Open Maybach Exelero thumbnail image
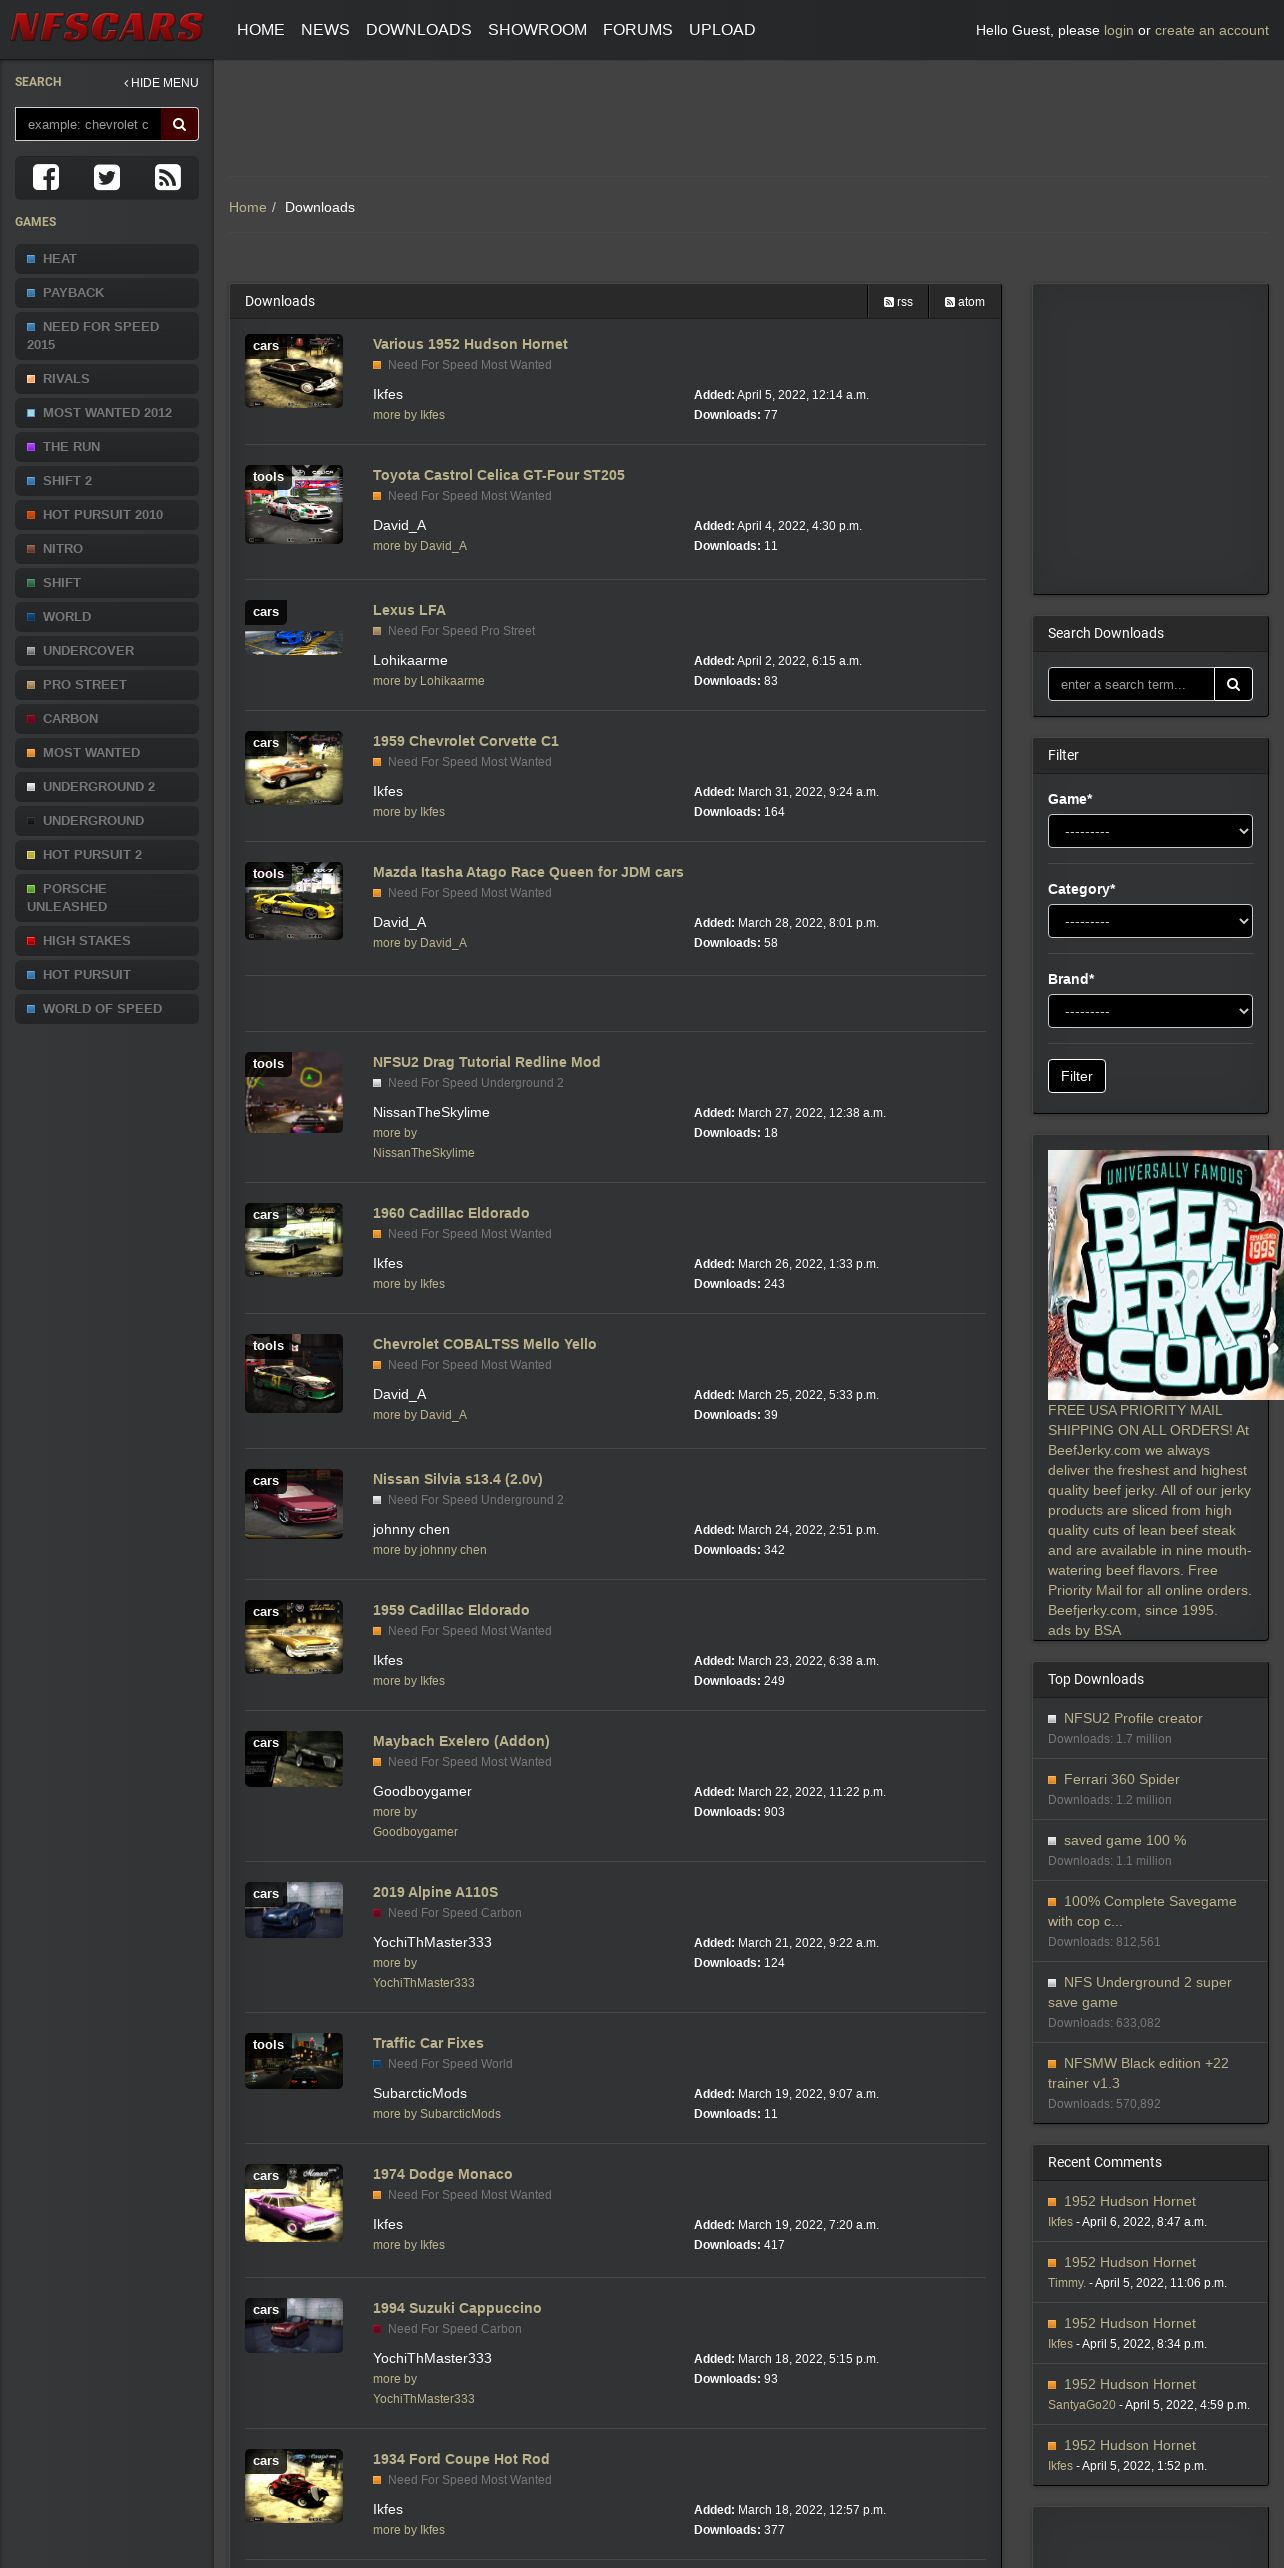Image resolution: width=1284 pixels, height=2568 pixels. coord(294,1759)
